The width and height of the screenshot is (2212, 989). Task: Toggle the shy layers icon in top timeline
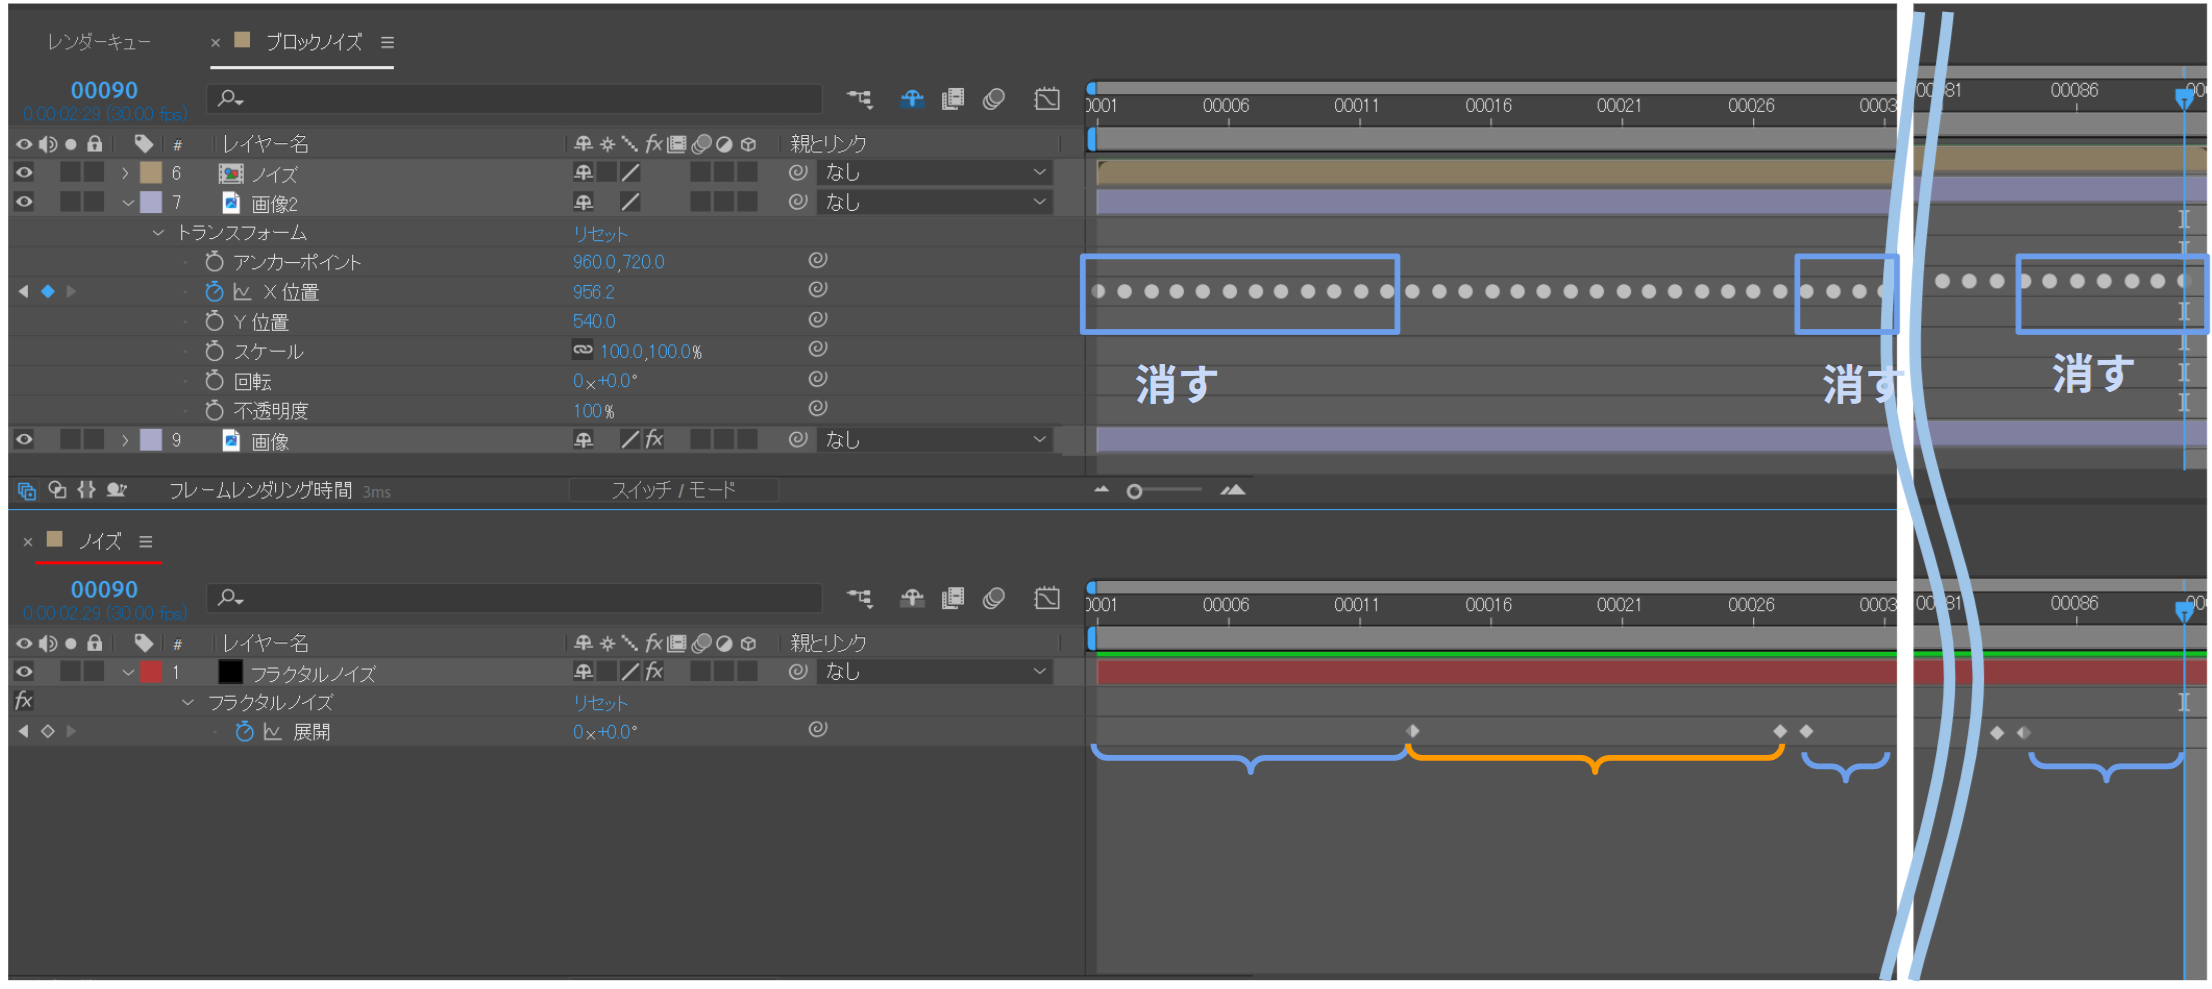coord(911,98)
